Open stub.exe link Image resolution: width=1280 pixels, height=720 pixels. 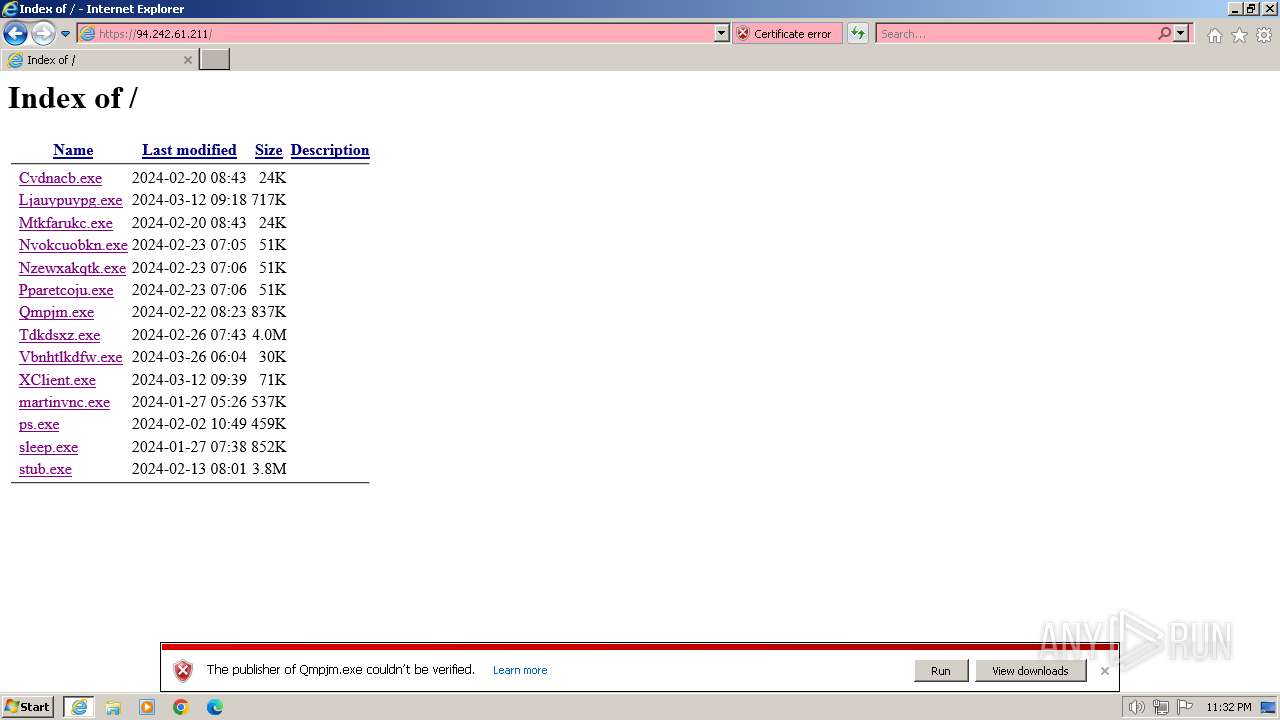(45, 469)
